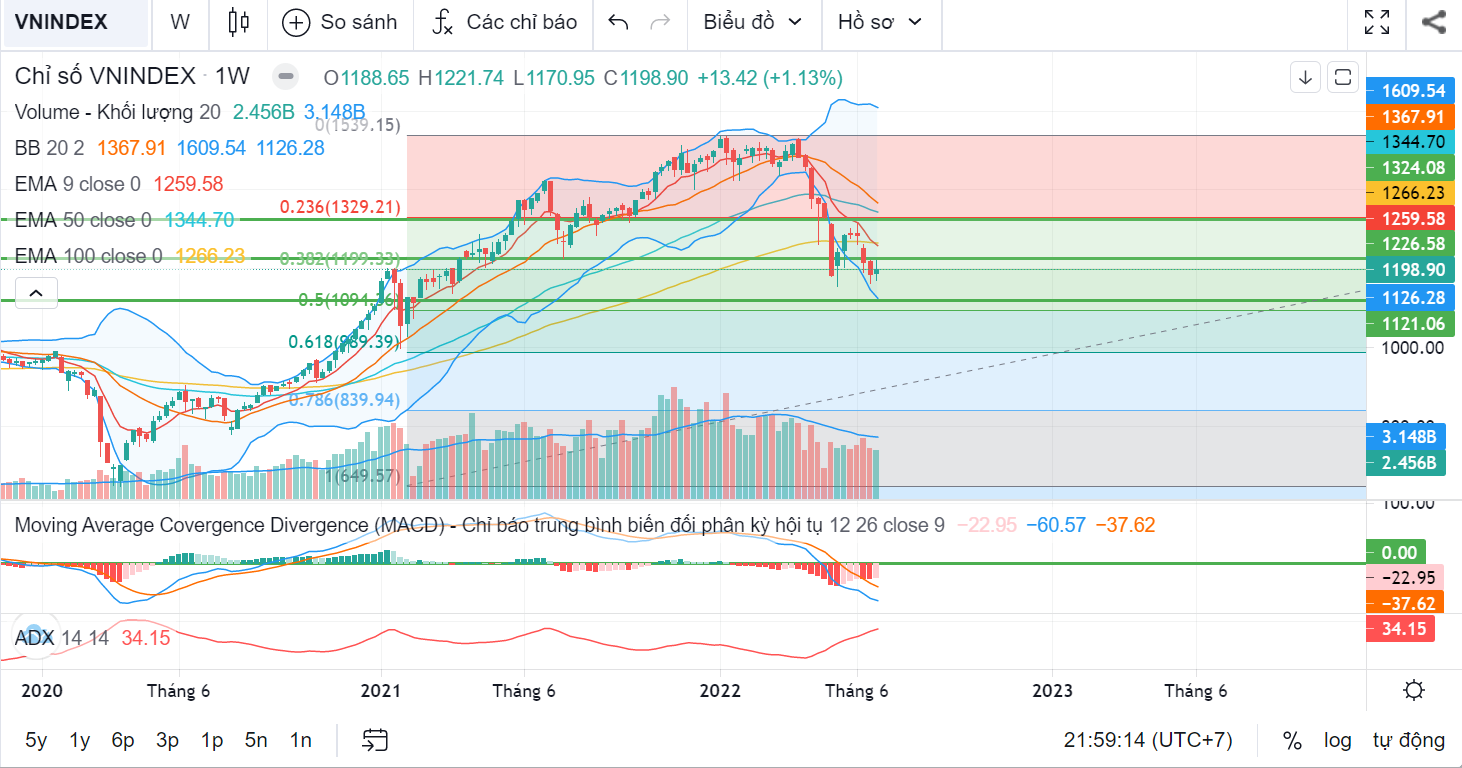Change the W weekly interval selector
This screenshot has width=1462, height=768.
point(180,22)
